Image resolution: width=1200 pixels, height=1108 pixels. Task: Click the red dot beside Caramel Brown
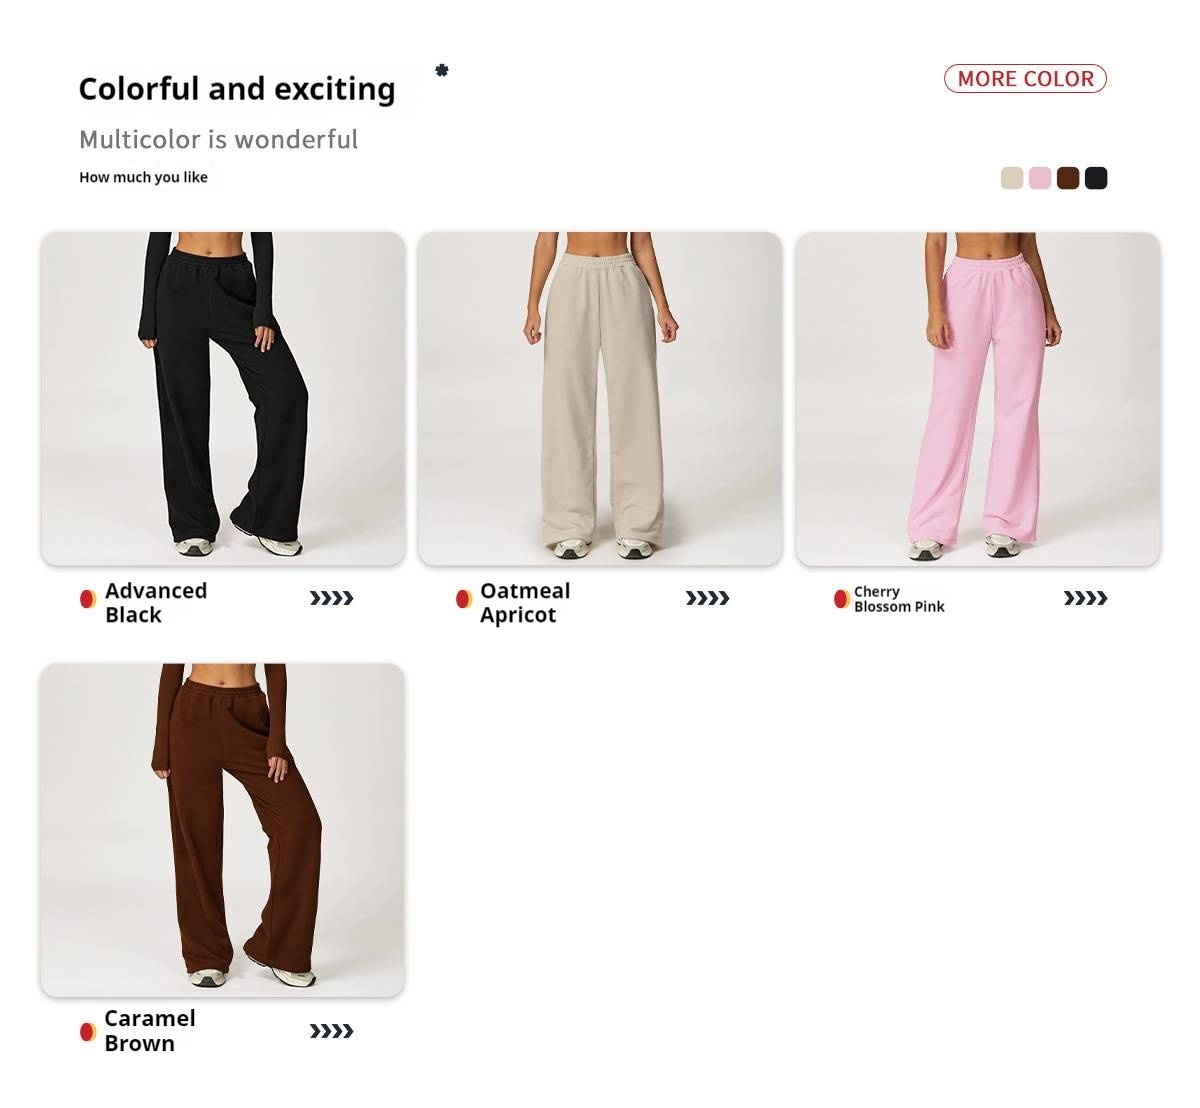pyautogui.click(x=88, y=1031)
